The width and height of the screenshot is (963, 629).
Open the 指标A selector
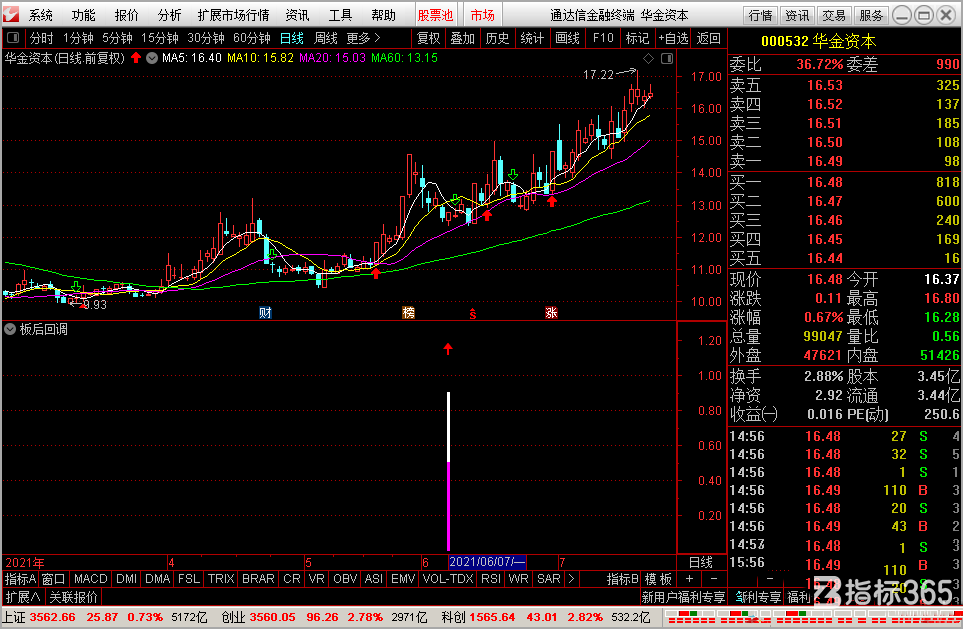pos(20,579)
